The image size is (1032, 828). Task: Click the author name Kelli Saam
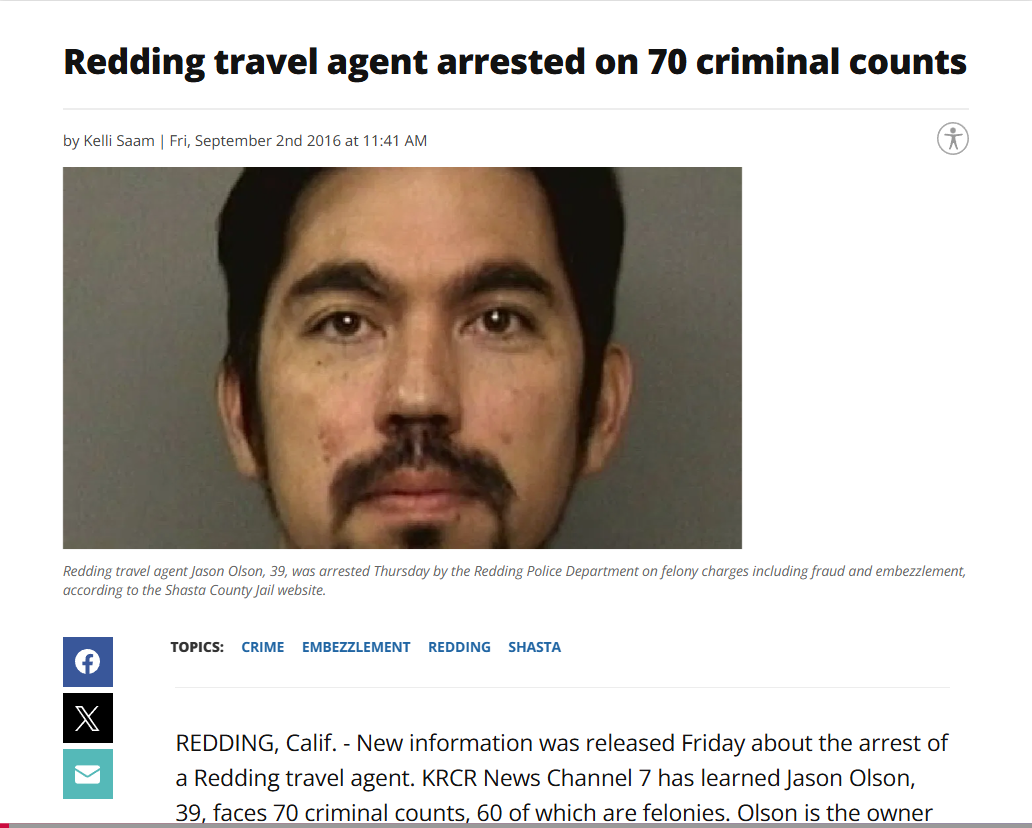click(118, 141)
